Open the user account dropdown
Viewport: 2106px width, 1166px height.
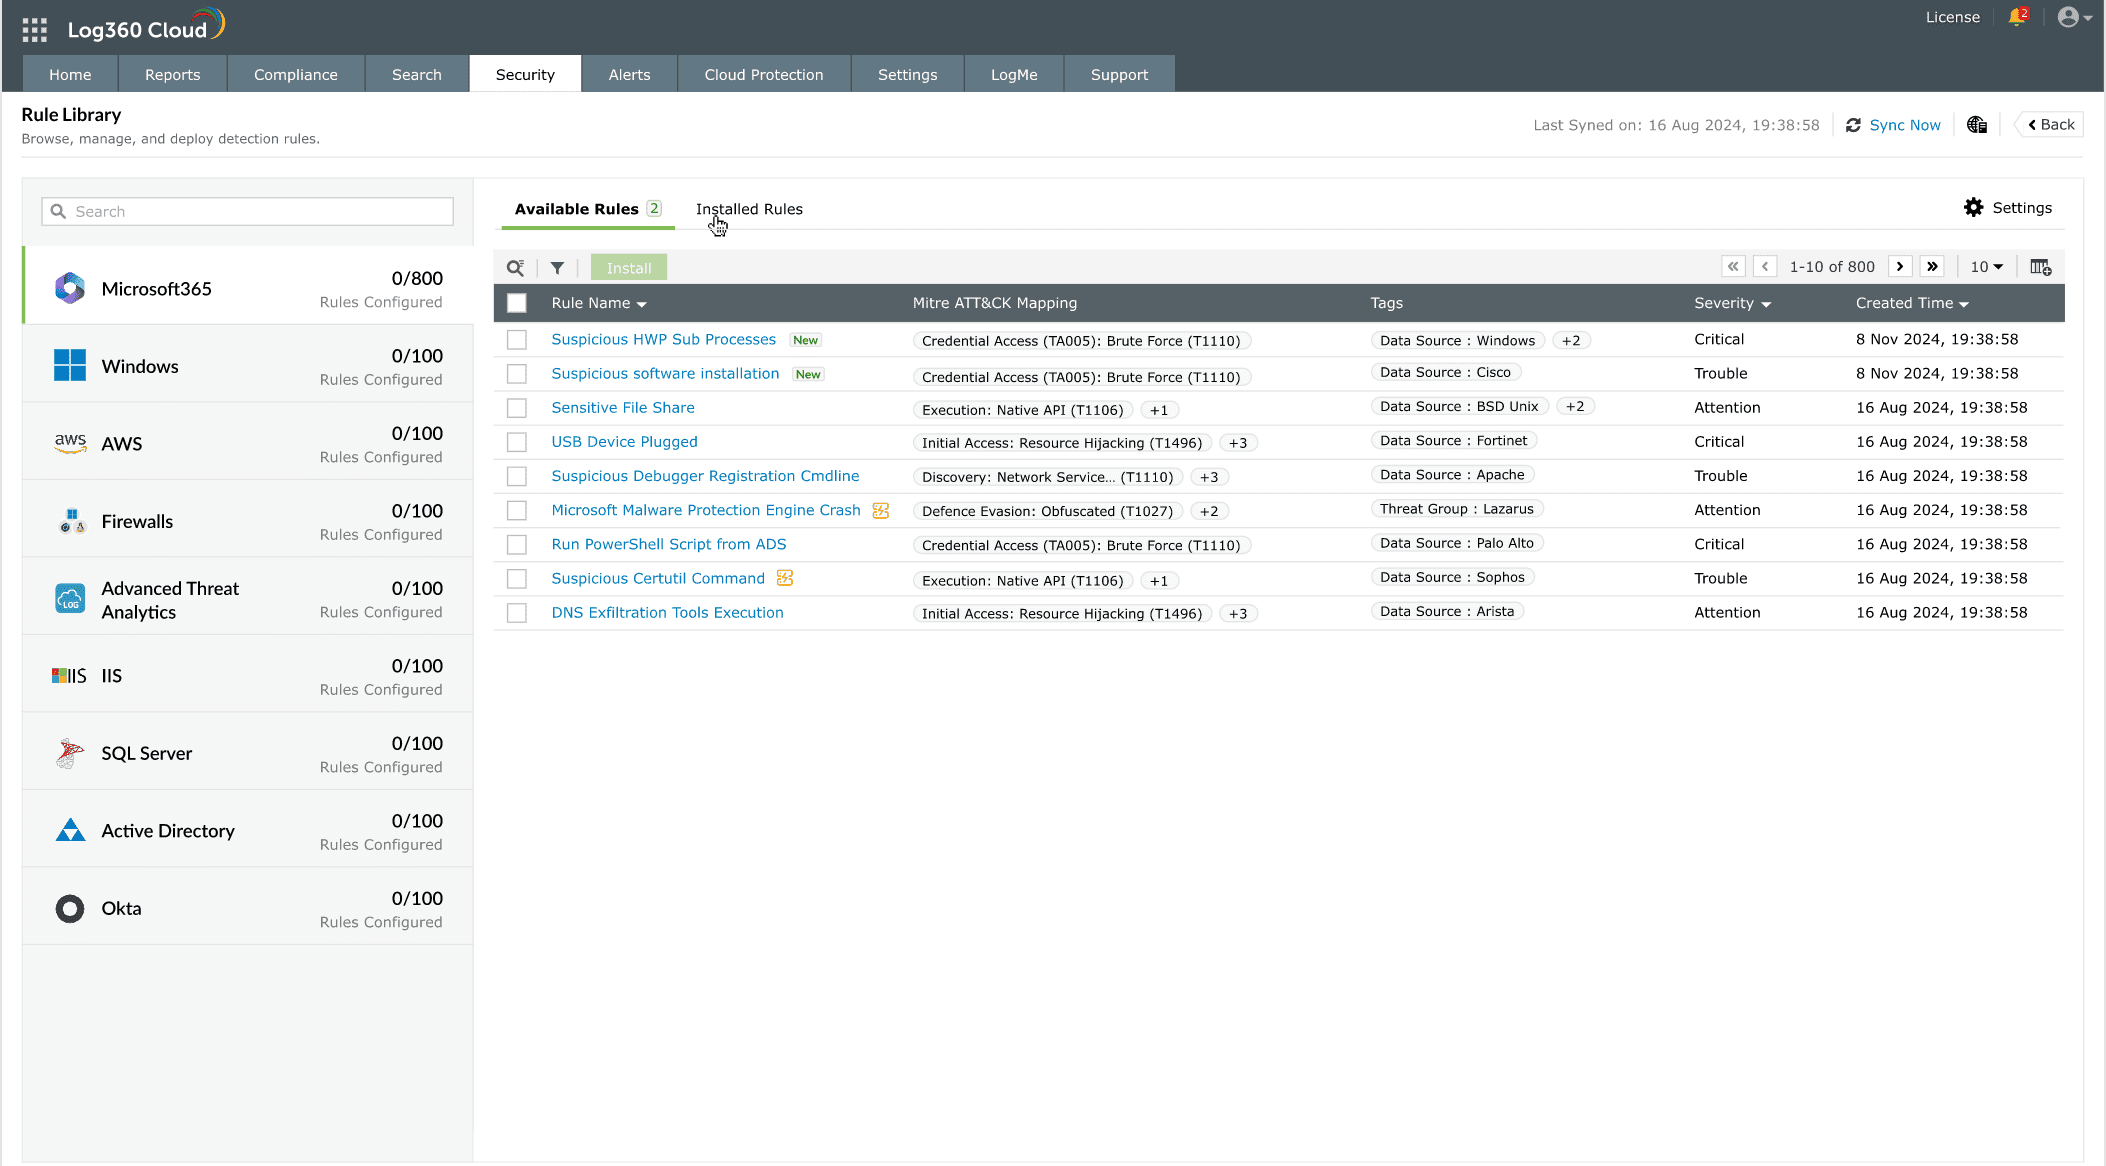click(2074, 18)
